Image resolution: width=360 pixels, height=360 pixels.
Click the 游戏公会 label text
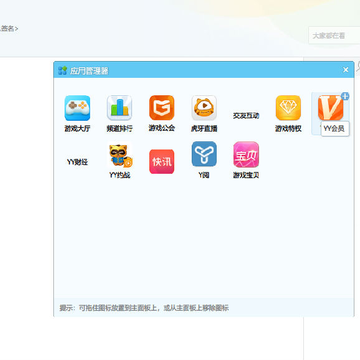pos(162,128)
